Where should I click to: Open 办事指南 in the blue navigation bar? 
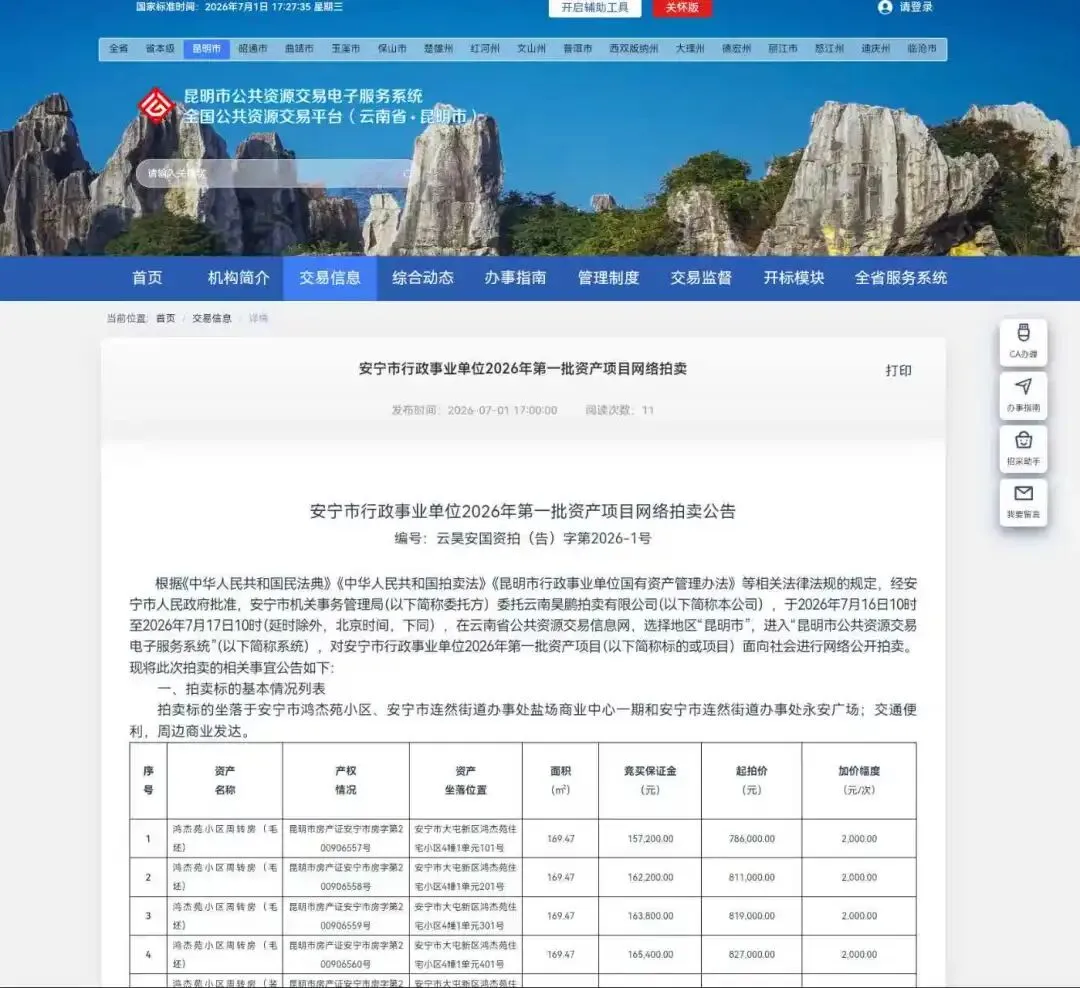point(515,278)
